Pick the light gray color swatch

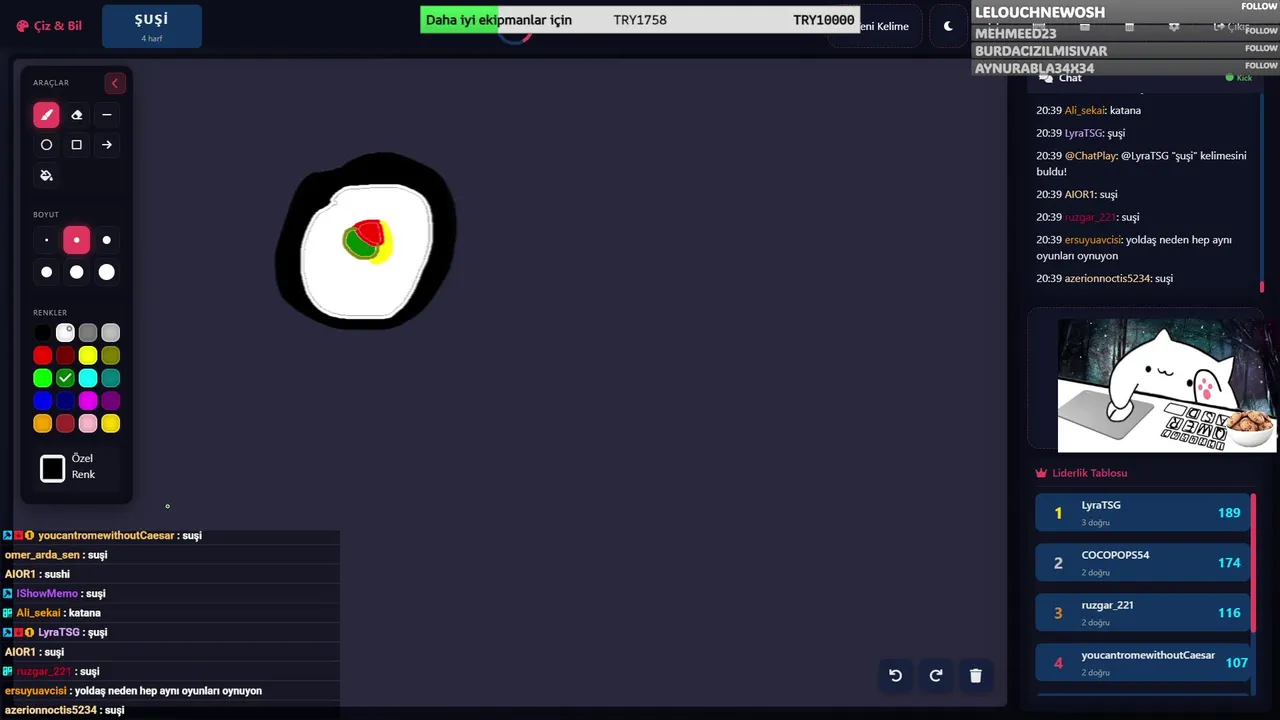point(111,333)
